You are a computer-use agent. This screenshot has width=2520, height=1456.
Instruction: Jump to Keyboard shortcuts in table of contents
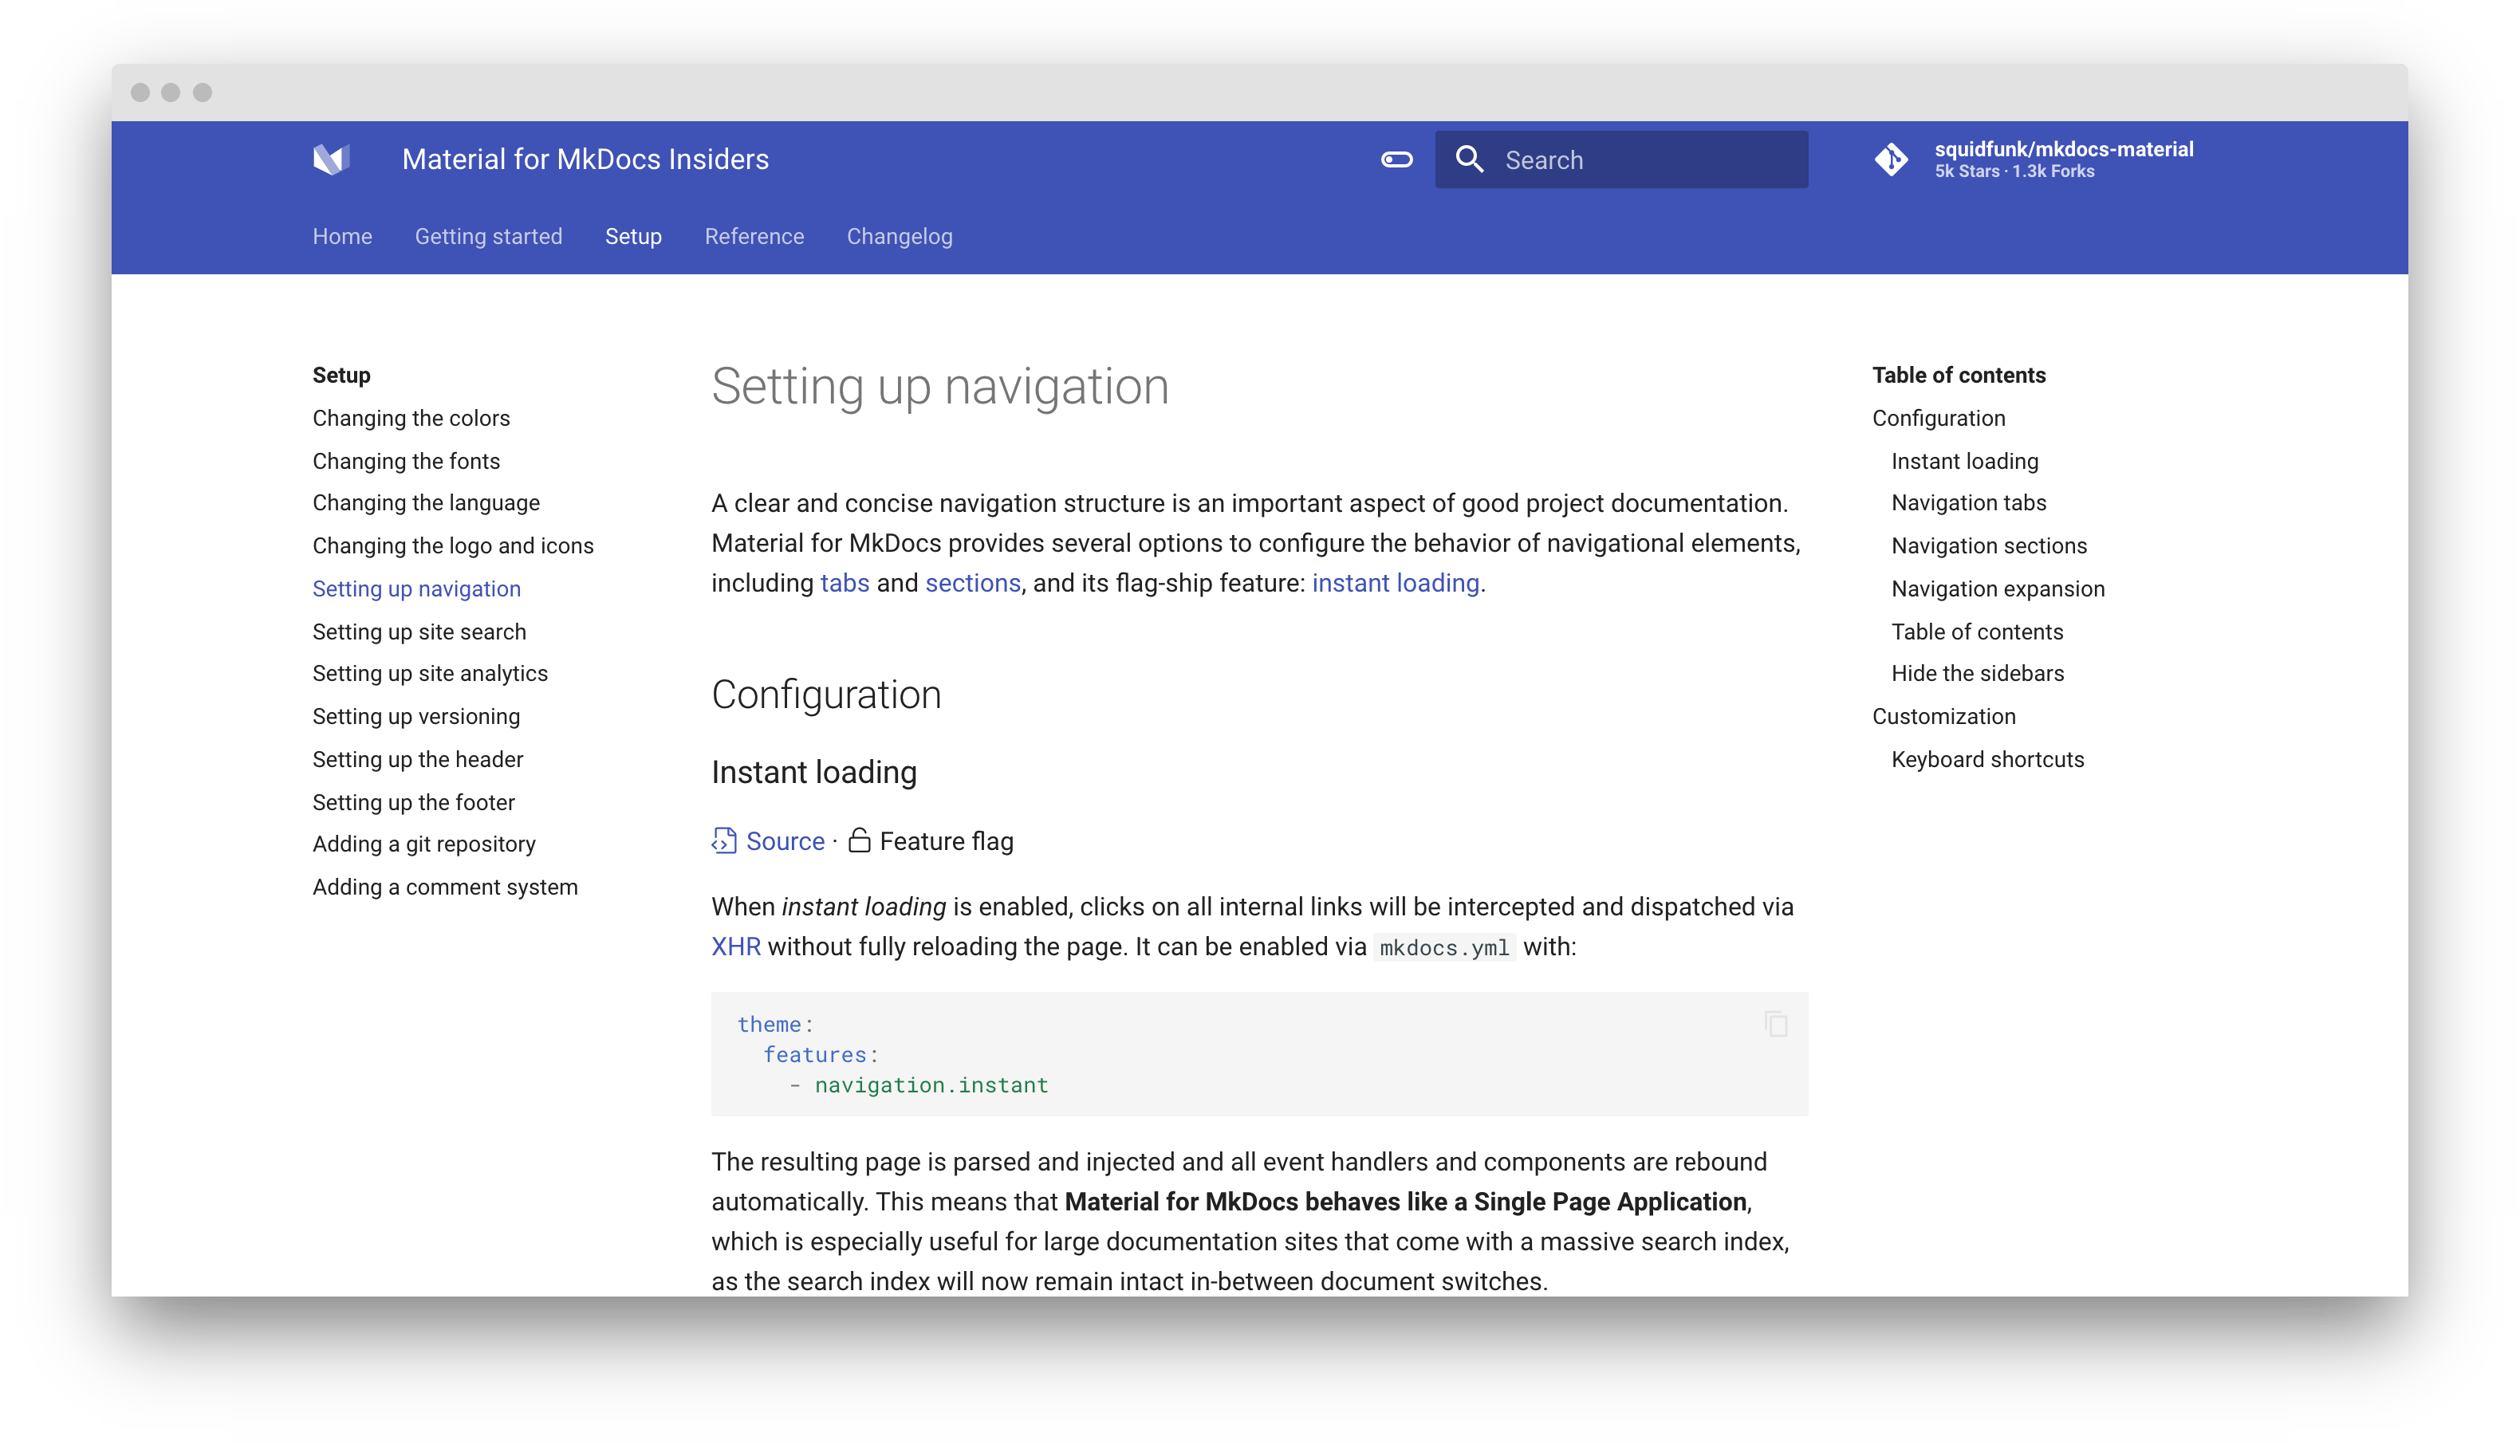coord(1987,760)
